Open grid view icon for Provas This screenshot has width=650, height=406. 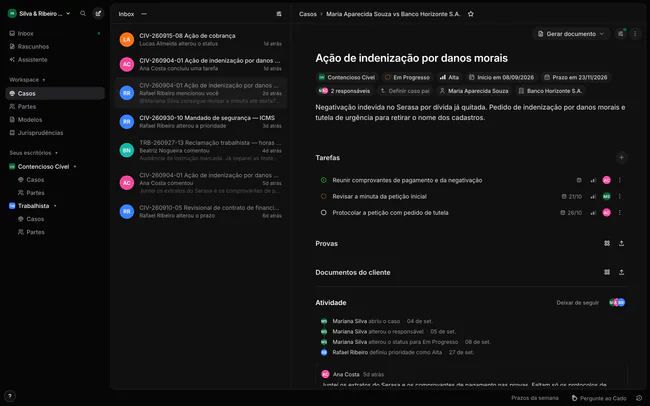[x=607, y=243]
